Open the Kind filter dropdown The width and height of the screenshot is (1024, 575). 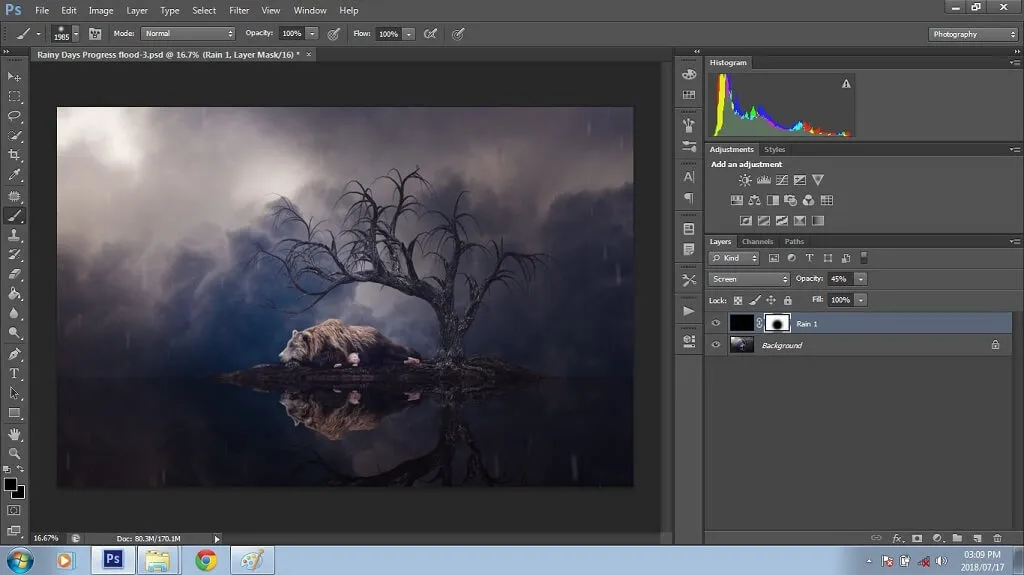coord(734,258)
